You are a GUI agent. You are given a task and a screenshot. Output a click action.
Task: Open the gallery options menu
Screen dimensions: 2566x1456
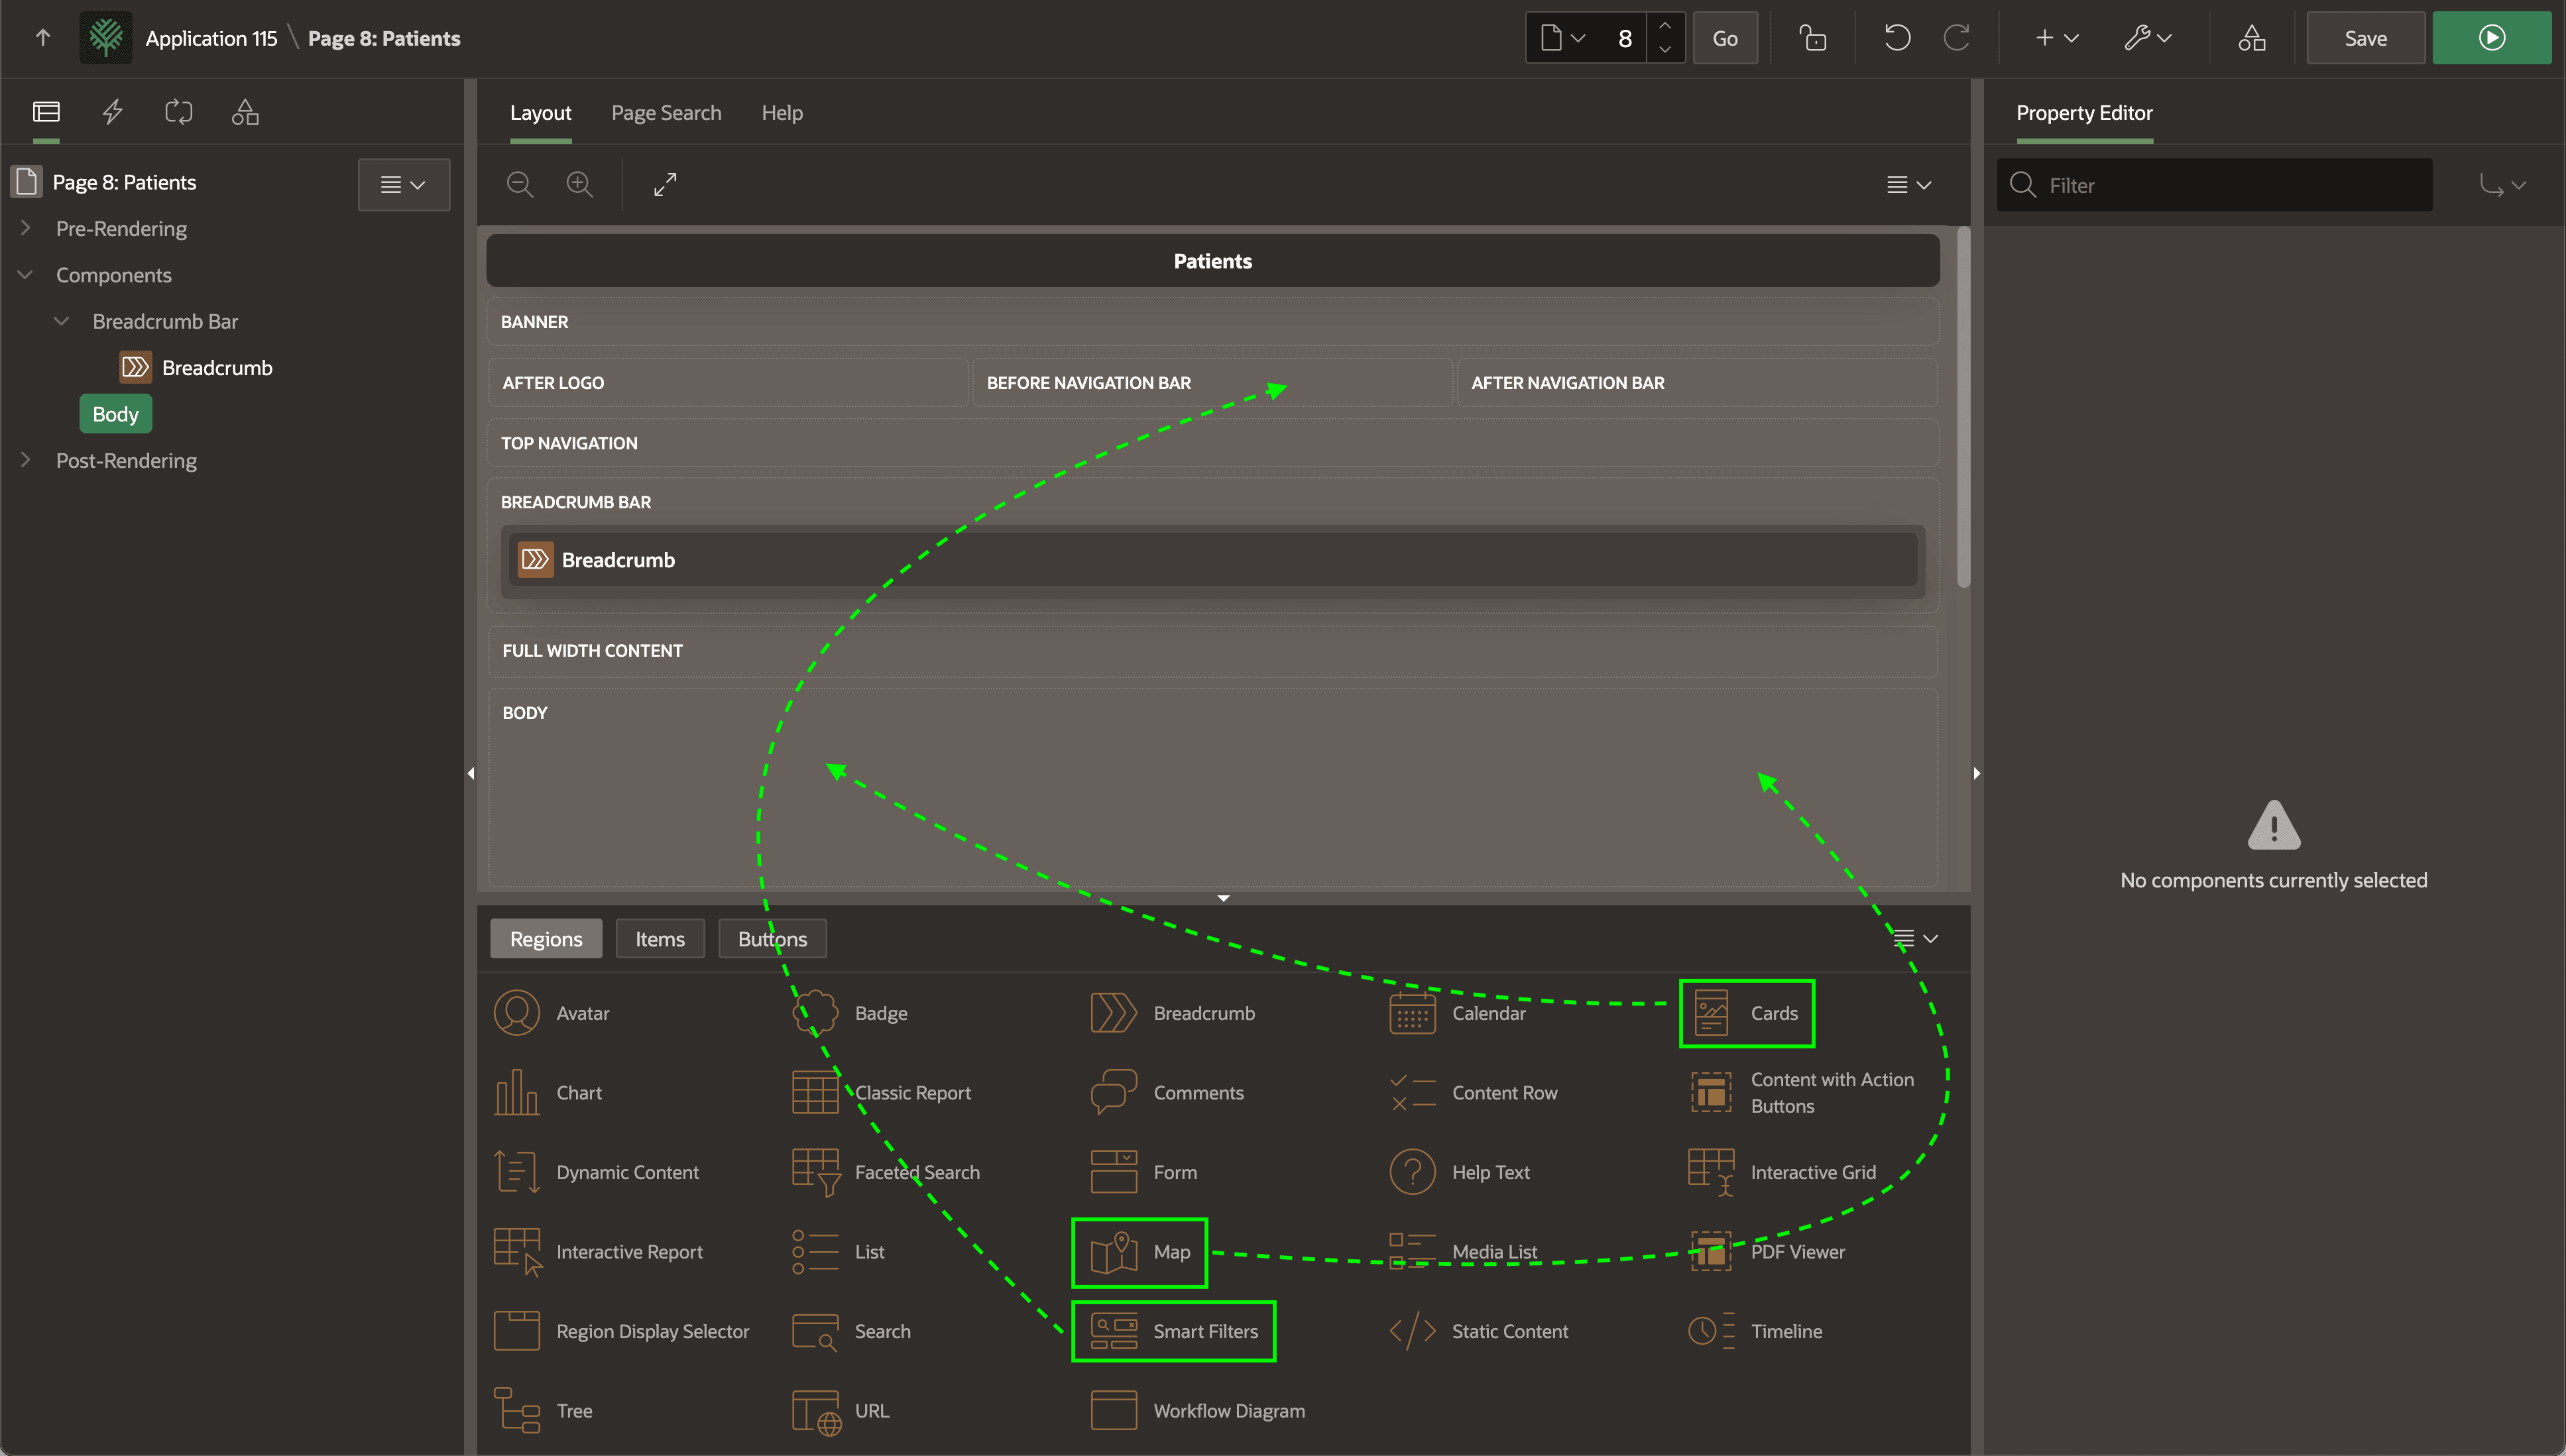(x=1915, y=938)
